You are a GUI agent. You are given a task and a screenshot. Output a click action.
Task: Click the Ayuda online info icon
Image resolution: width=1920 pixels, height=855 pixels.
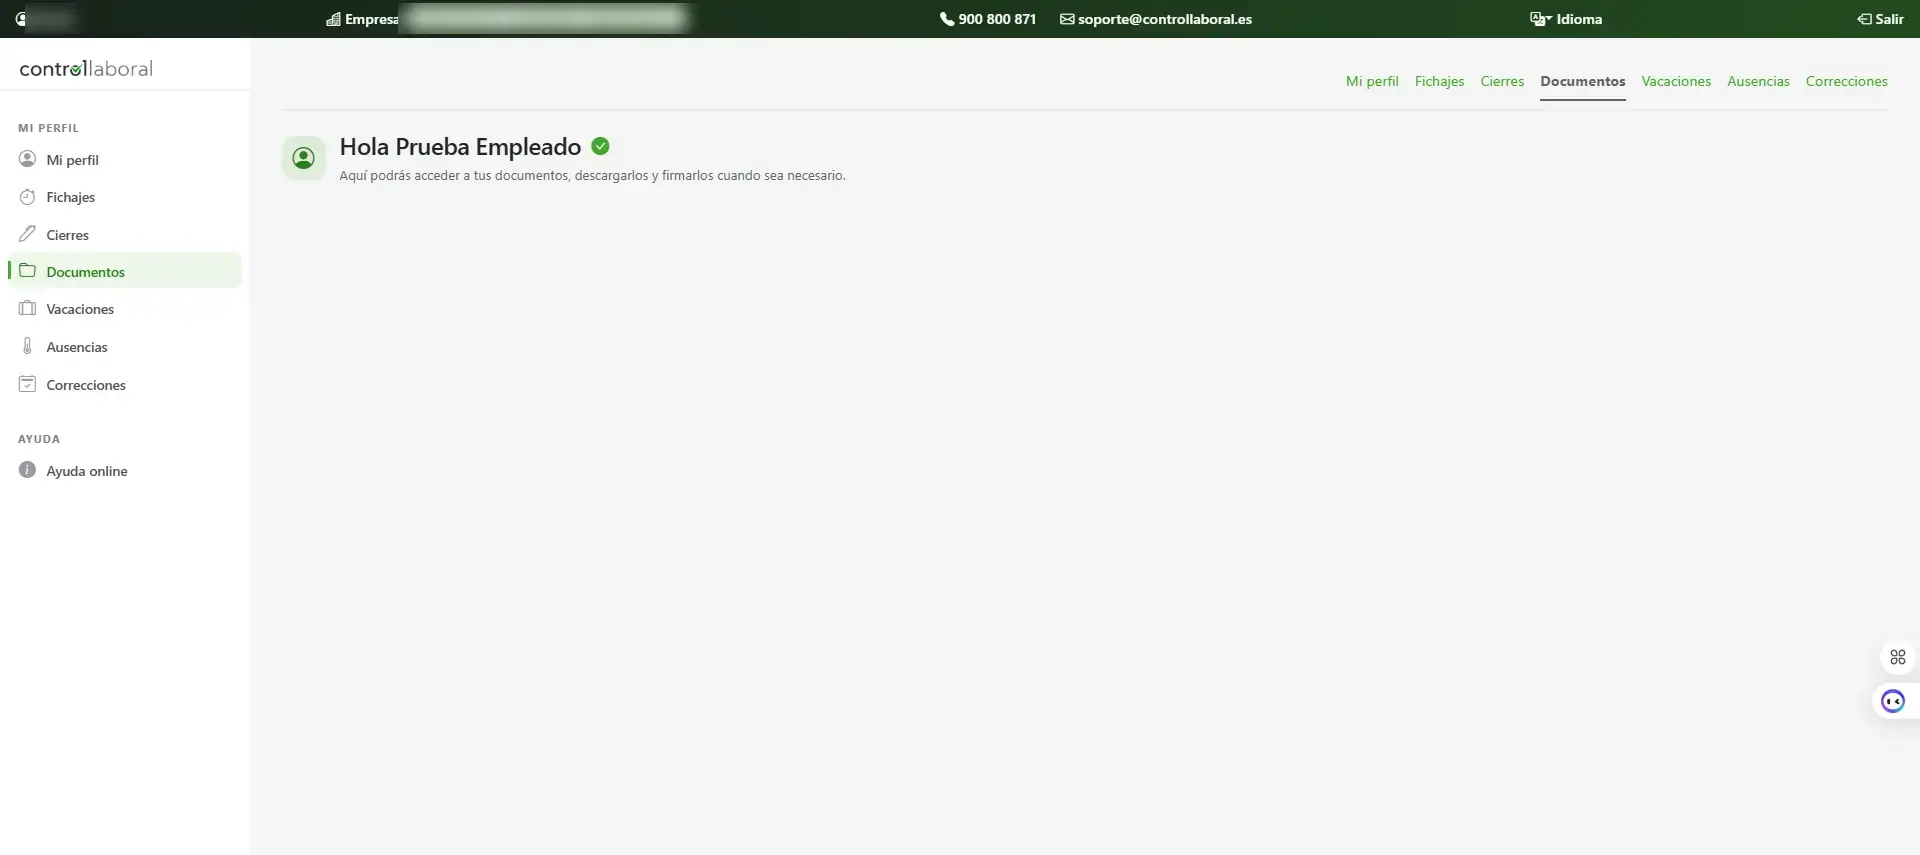pyautogui.click(x=27, y=470)
